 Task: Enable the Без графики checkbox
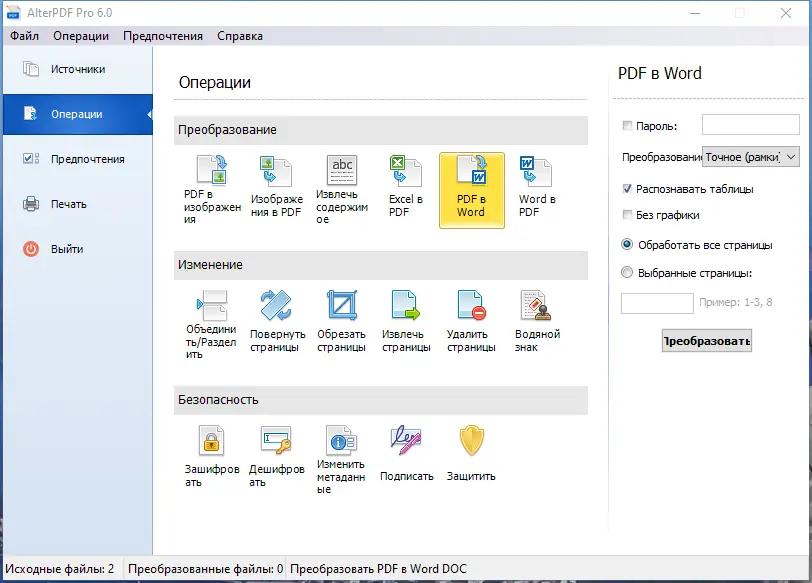627,215
